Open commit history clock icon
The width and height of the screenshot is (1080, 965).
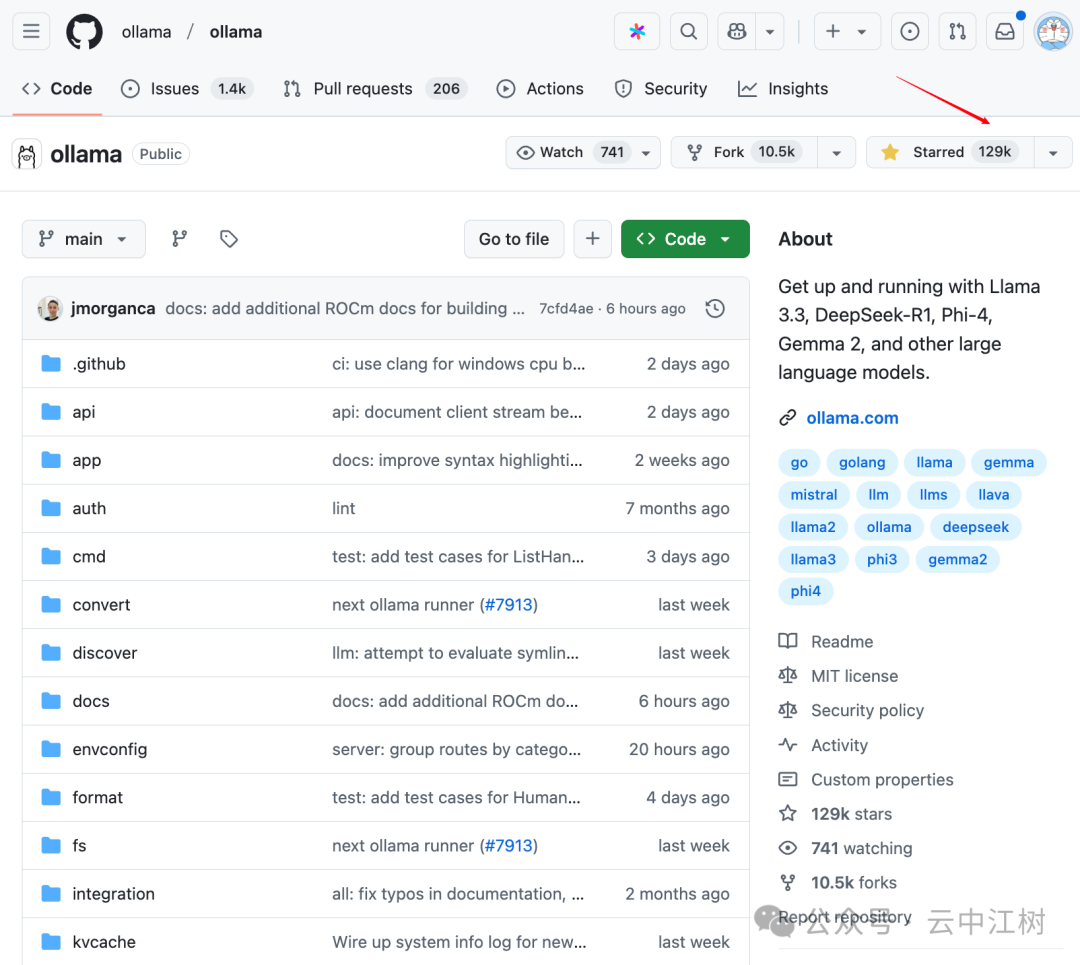click(715, 309)
